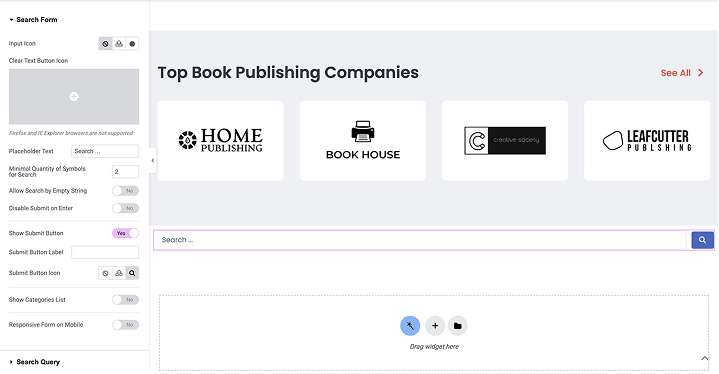This screenshot has width=719, height=374.
Task: Collapse the Search Form section
Action: click(33, 20)
